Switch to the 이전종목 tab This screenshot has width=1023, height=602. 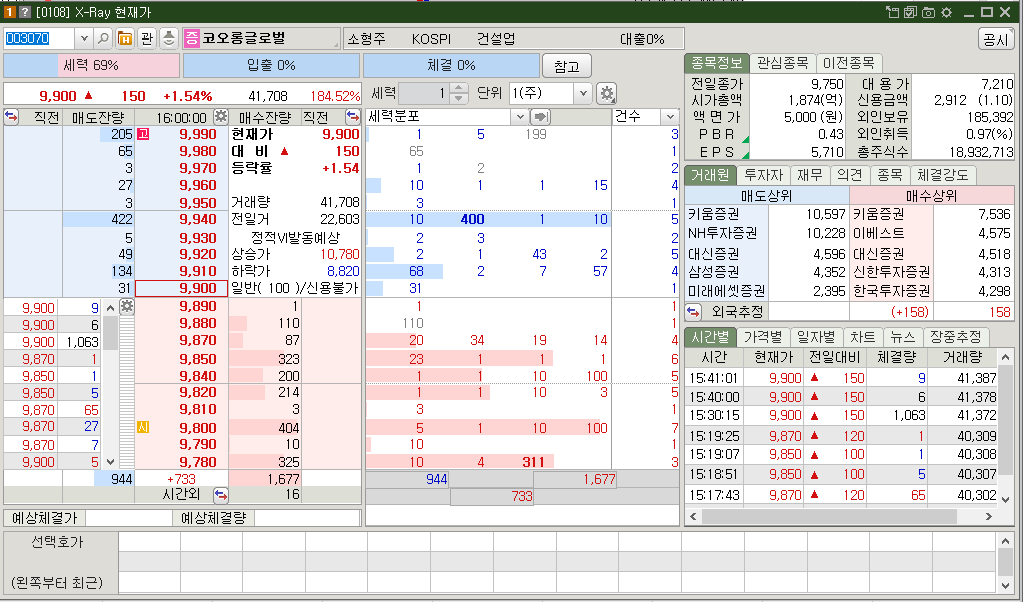pyautogui.click(x=848, y=63)
